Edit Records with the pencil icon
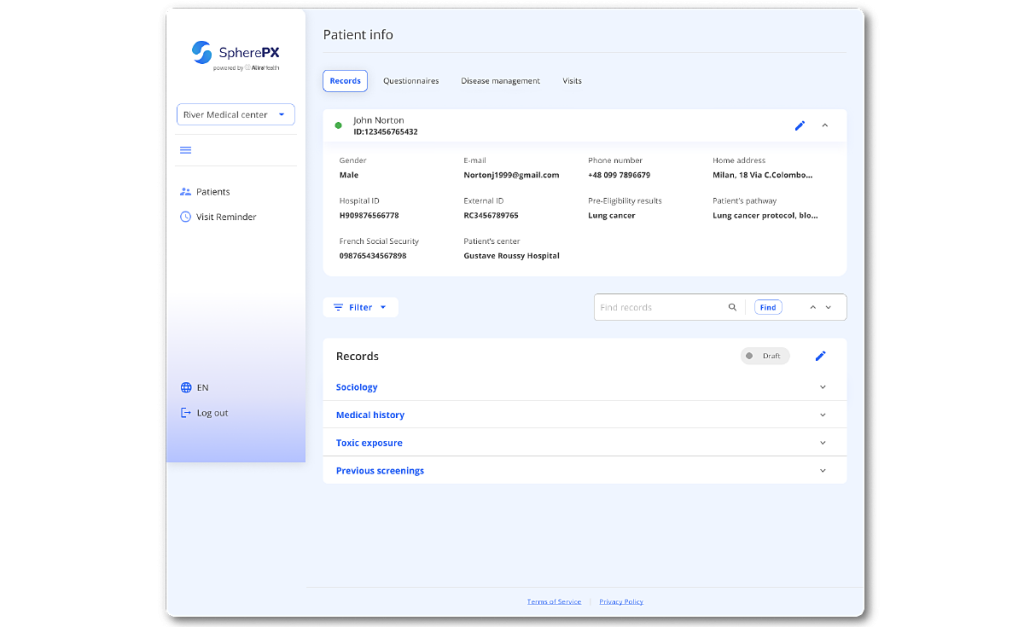The width and height of the screenshot is (1024, 627). click(x=820, y=356)
